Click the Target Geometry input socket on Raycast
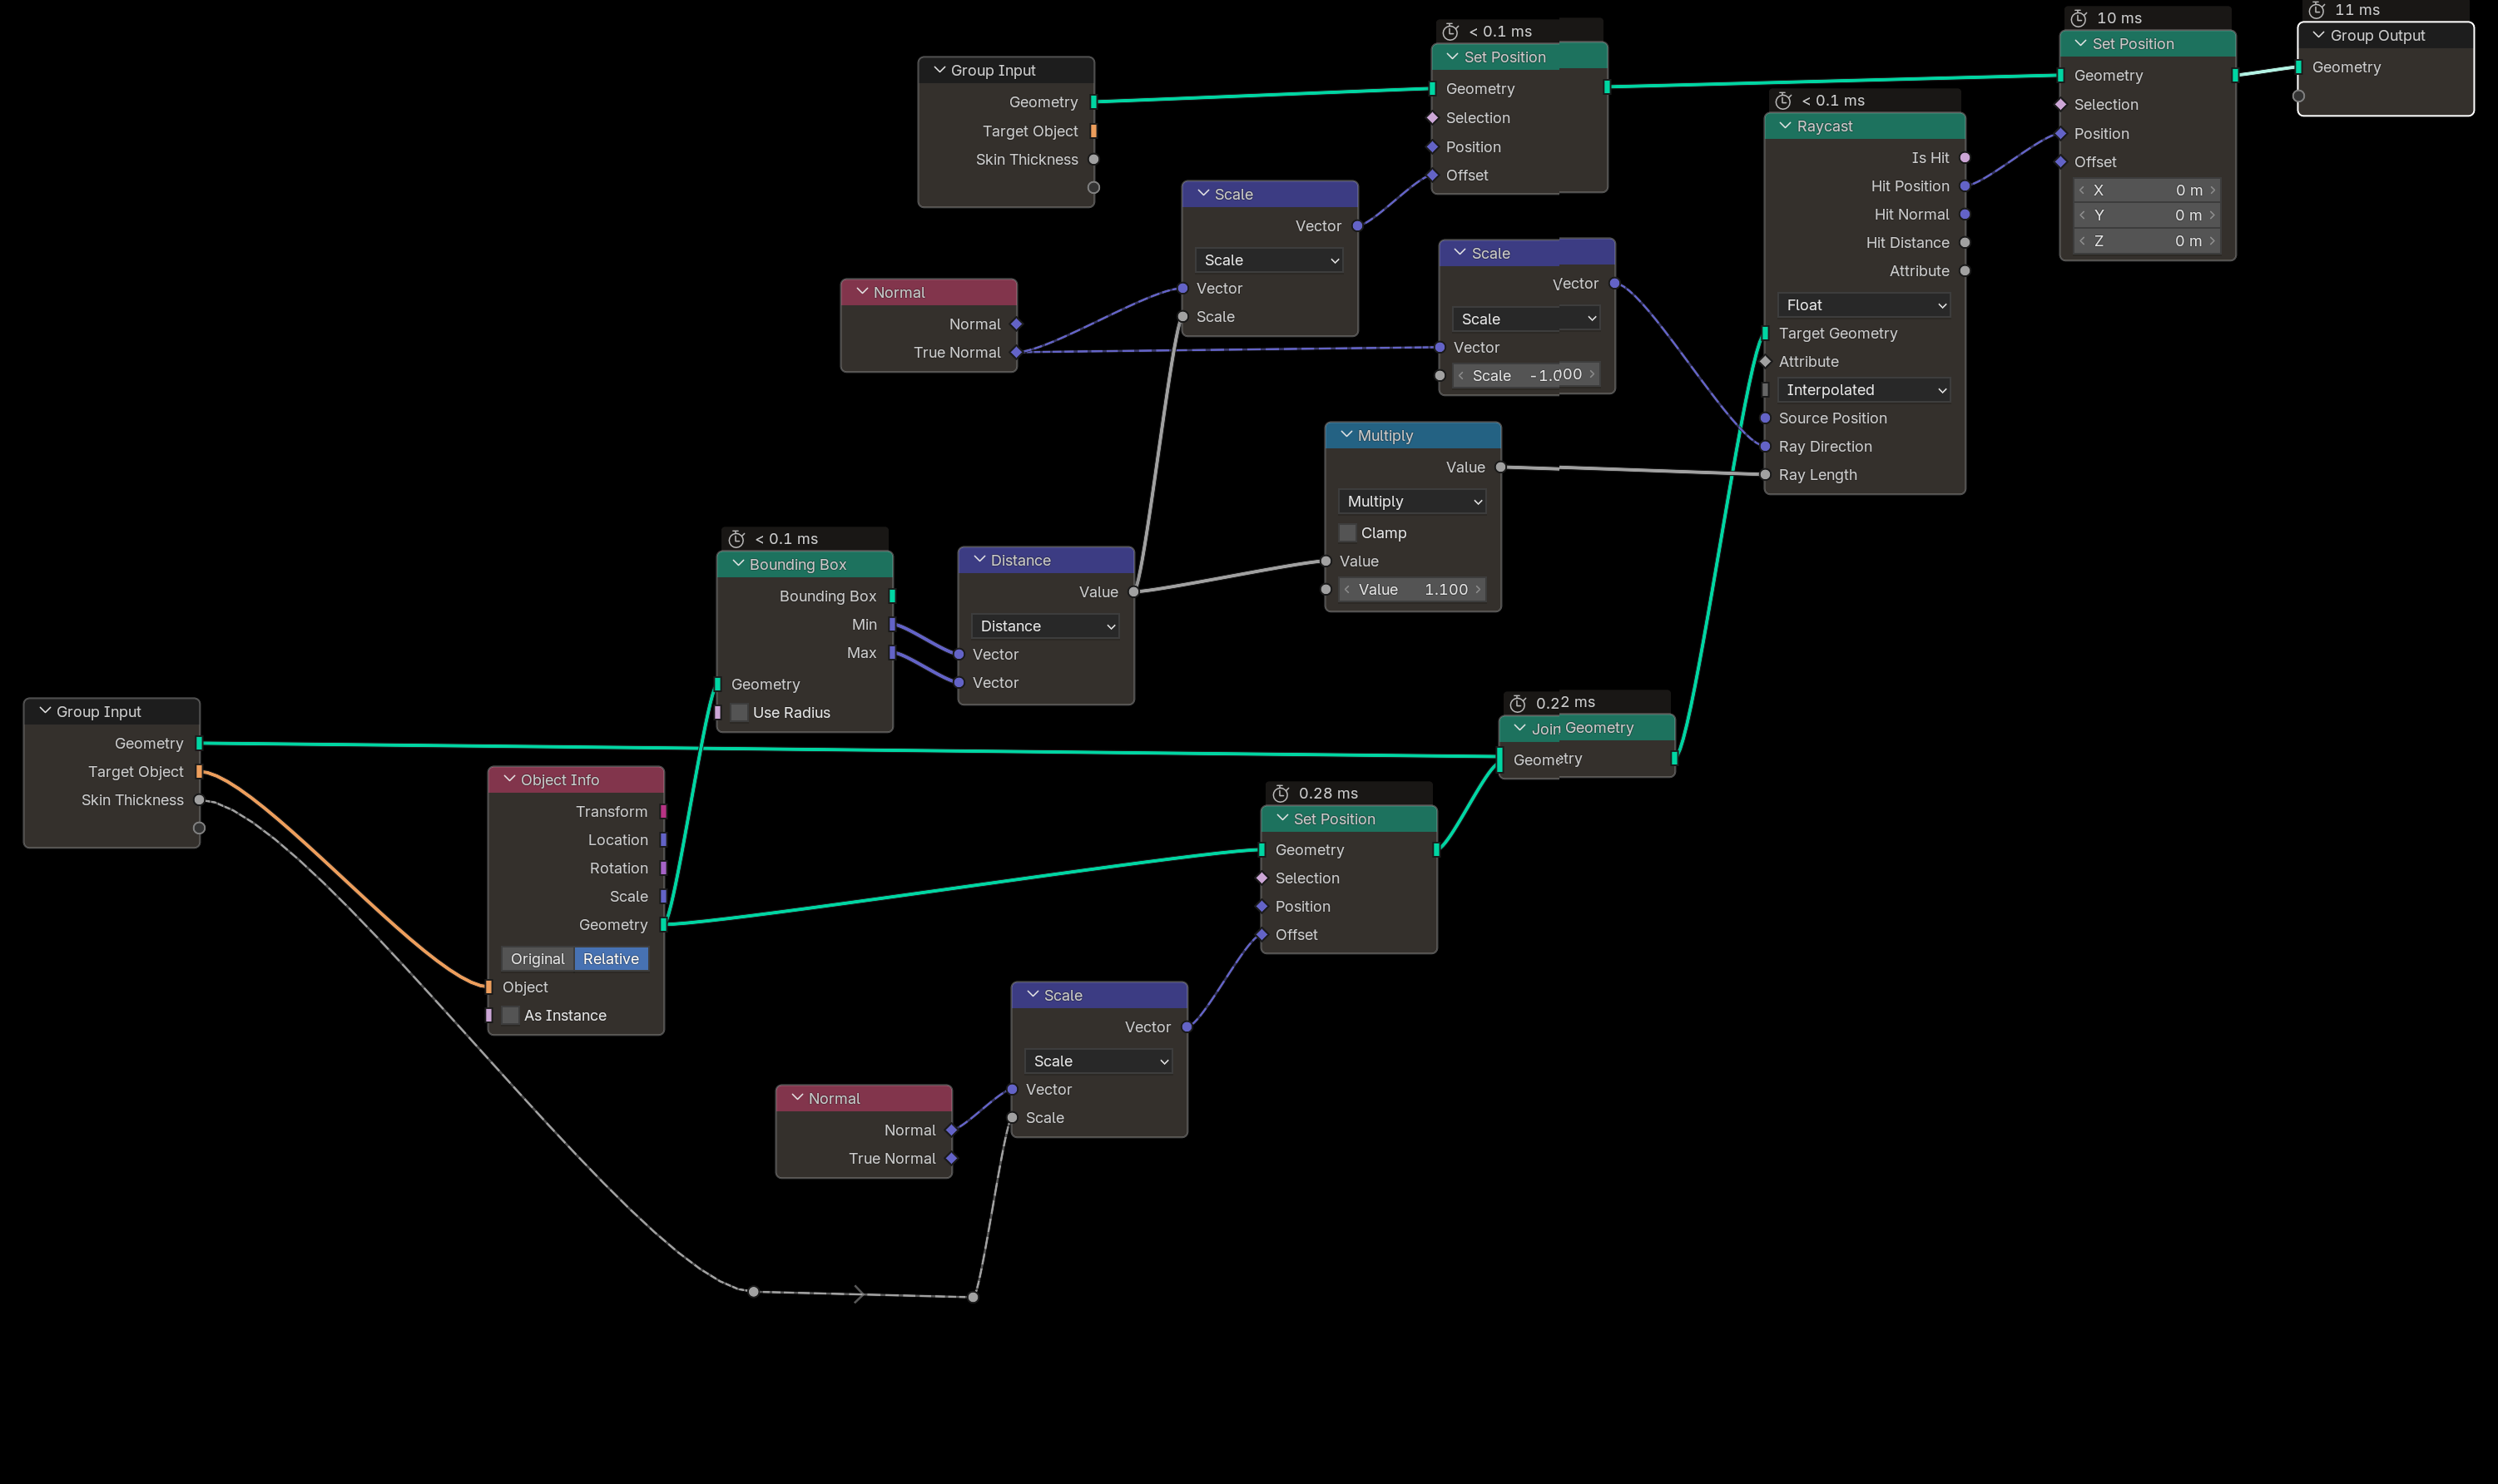The image size is (2498, 1484). pyautogui.click(x=1765, y=333)
